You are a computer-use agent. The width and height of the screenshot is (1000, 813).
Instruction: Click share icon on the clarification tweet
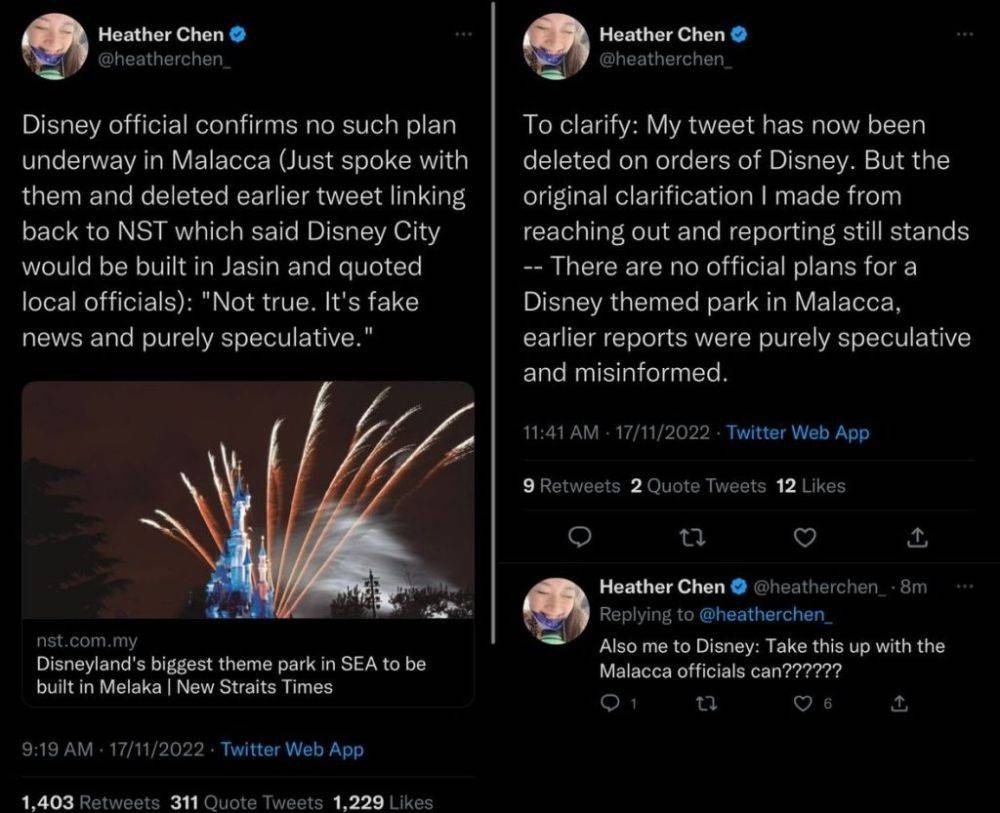(x=914, y=538)
